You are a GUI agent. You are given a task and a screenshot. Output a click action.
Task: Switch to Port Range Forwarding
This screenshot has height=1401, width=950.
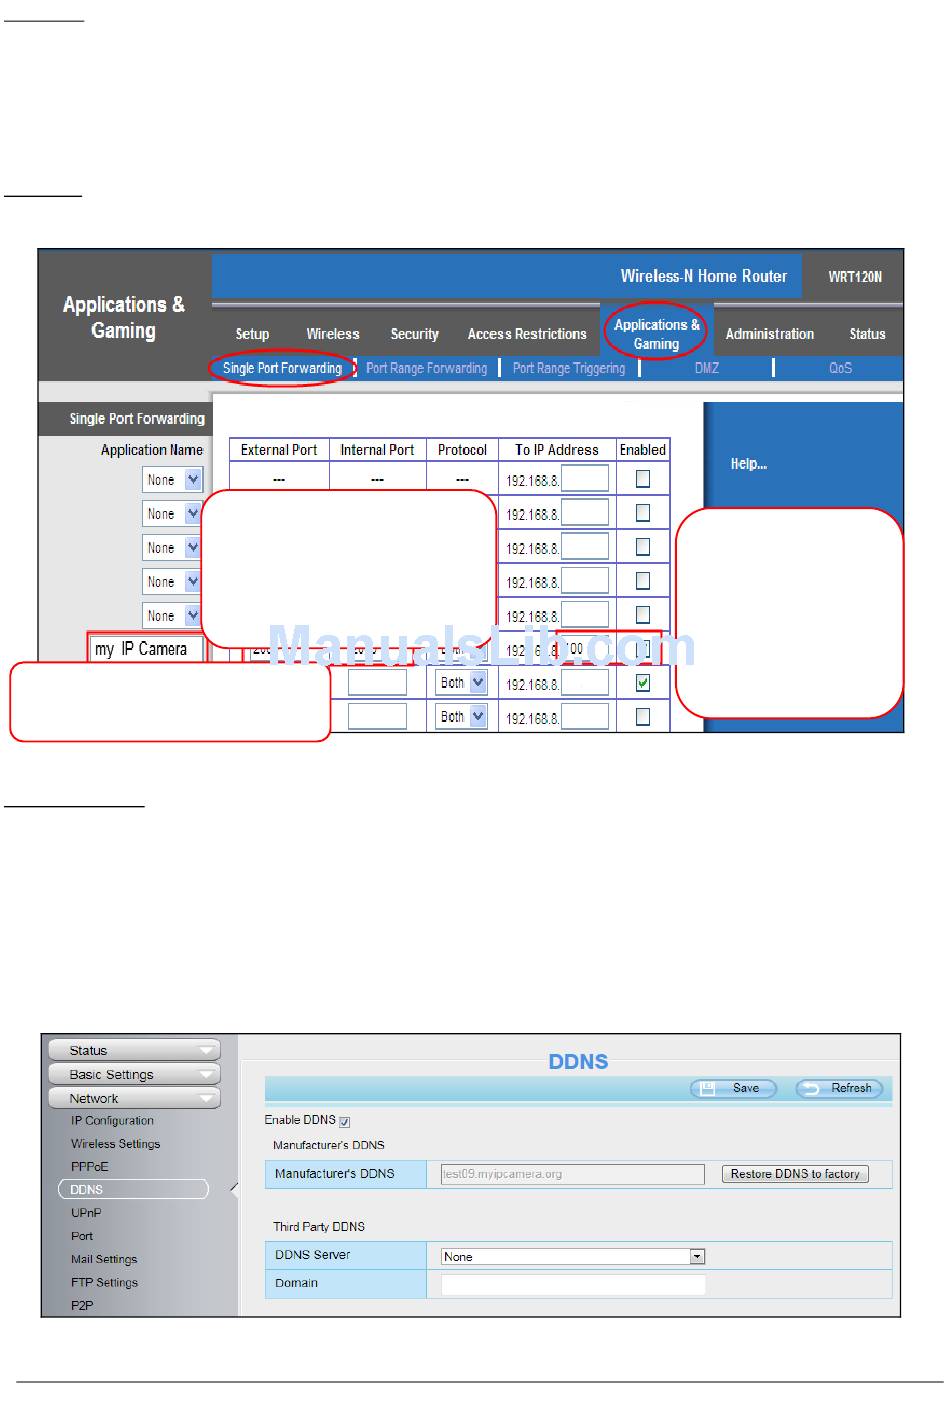click(x=426, y=368)
